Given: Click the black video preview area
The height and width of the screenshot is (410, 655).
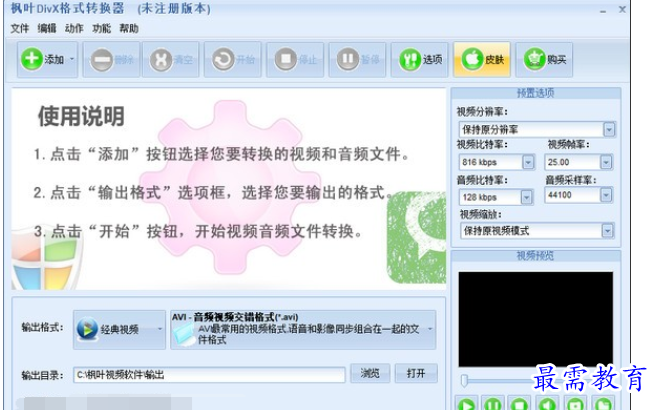Looking at the screenshot, I should pos(536,319).
